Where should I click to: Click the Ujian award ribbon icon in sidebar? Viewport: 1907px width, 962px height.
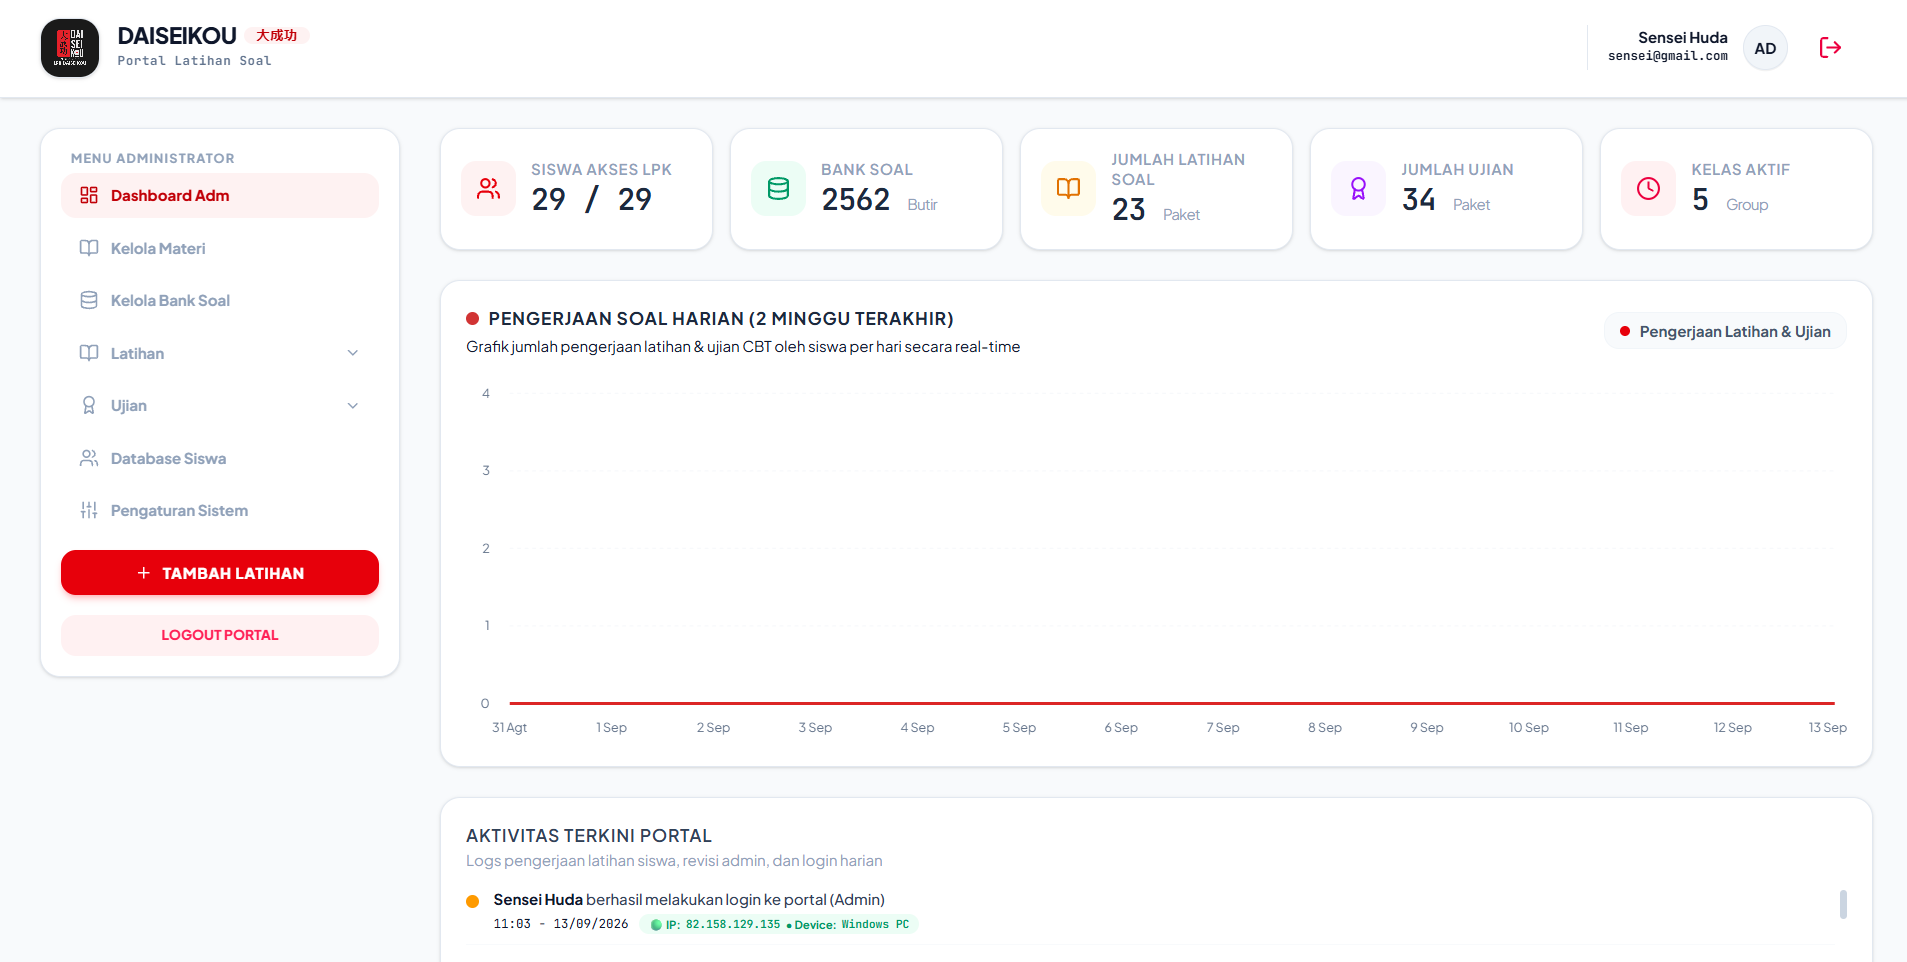(x=89, y=405)
